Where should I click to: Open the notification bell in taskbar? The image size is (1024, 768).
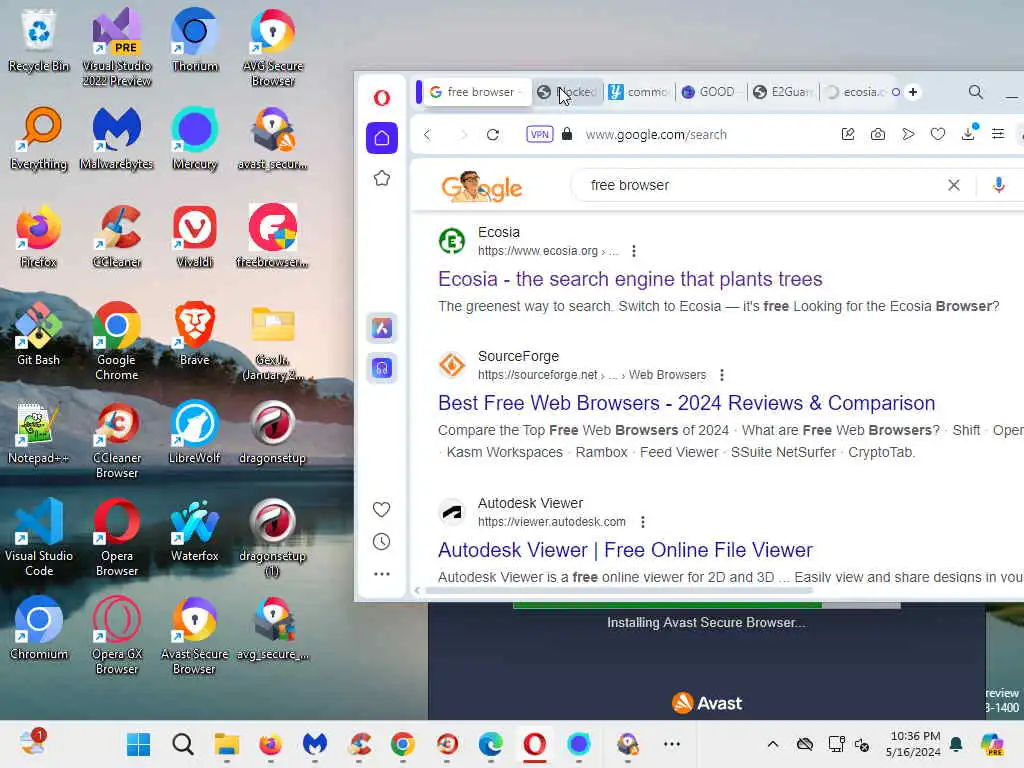click(956, 744)
